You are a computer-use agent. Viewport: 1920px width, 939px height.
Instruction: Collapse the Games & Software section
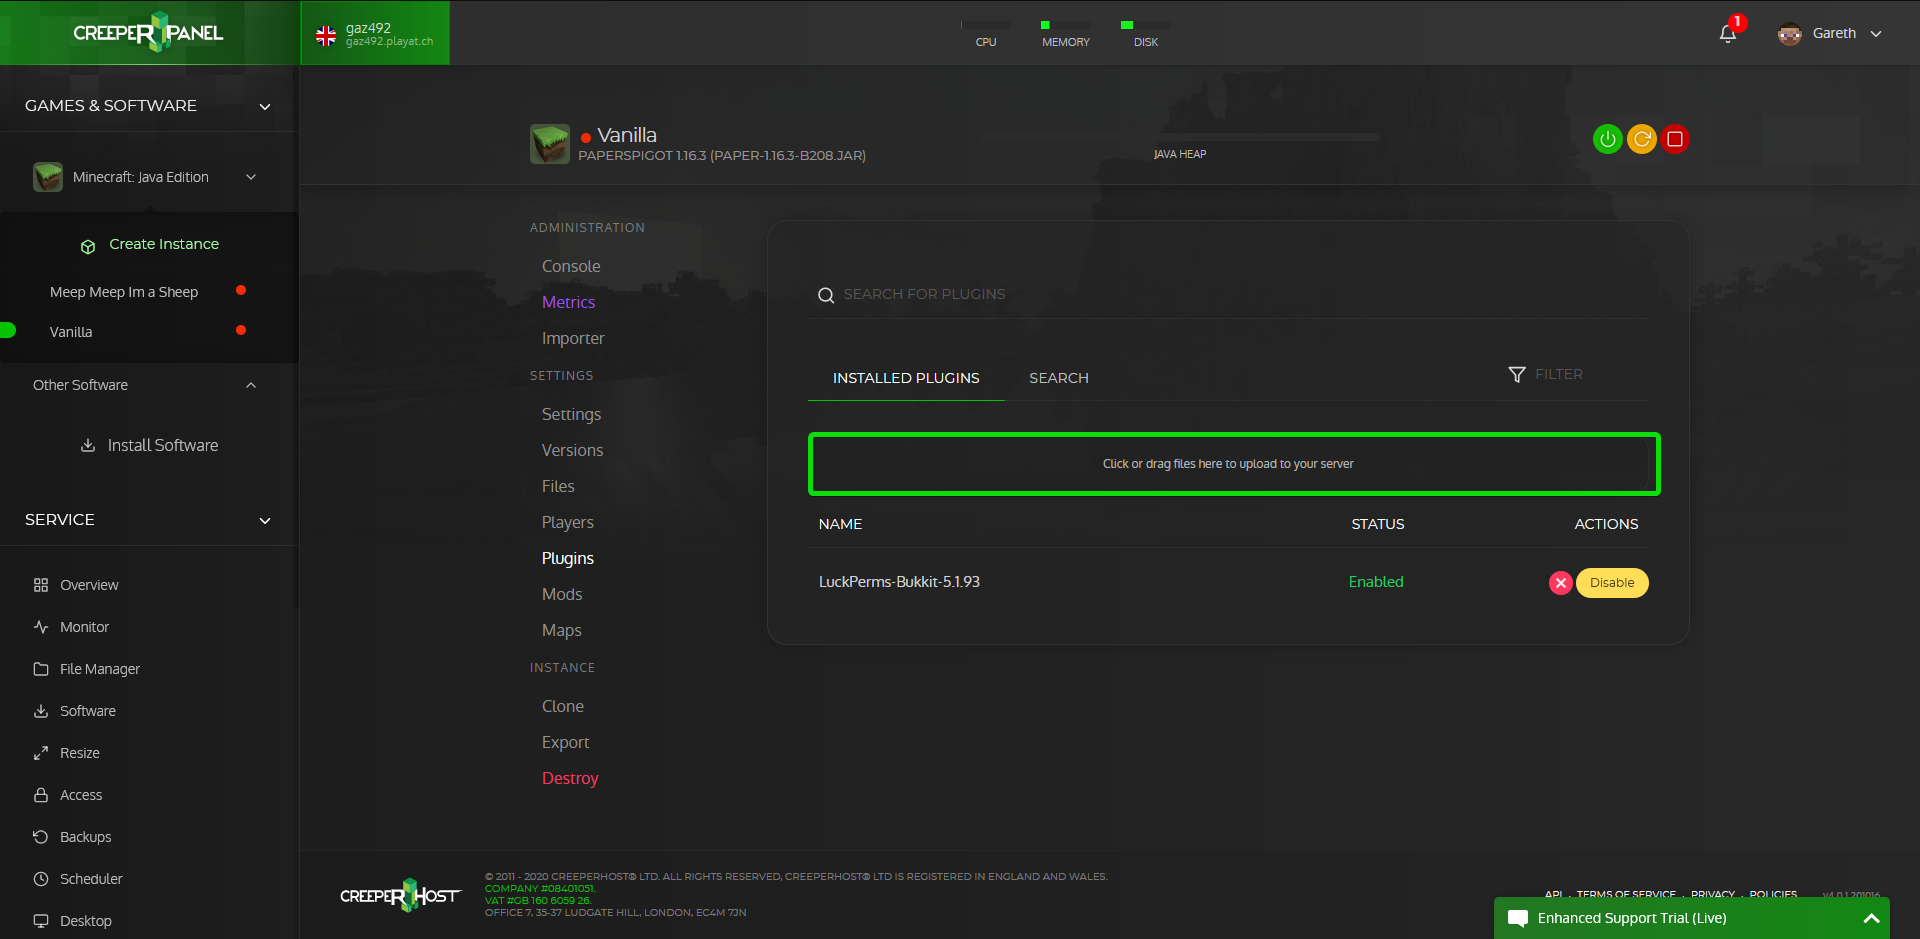(x=265, y=106)
